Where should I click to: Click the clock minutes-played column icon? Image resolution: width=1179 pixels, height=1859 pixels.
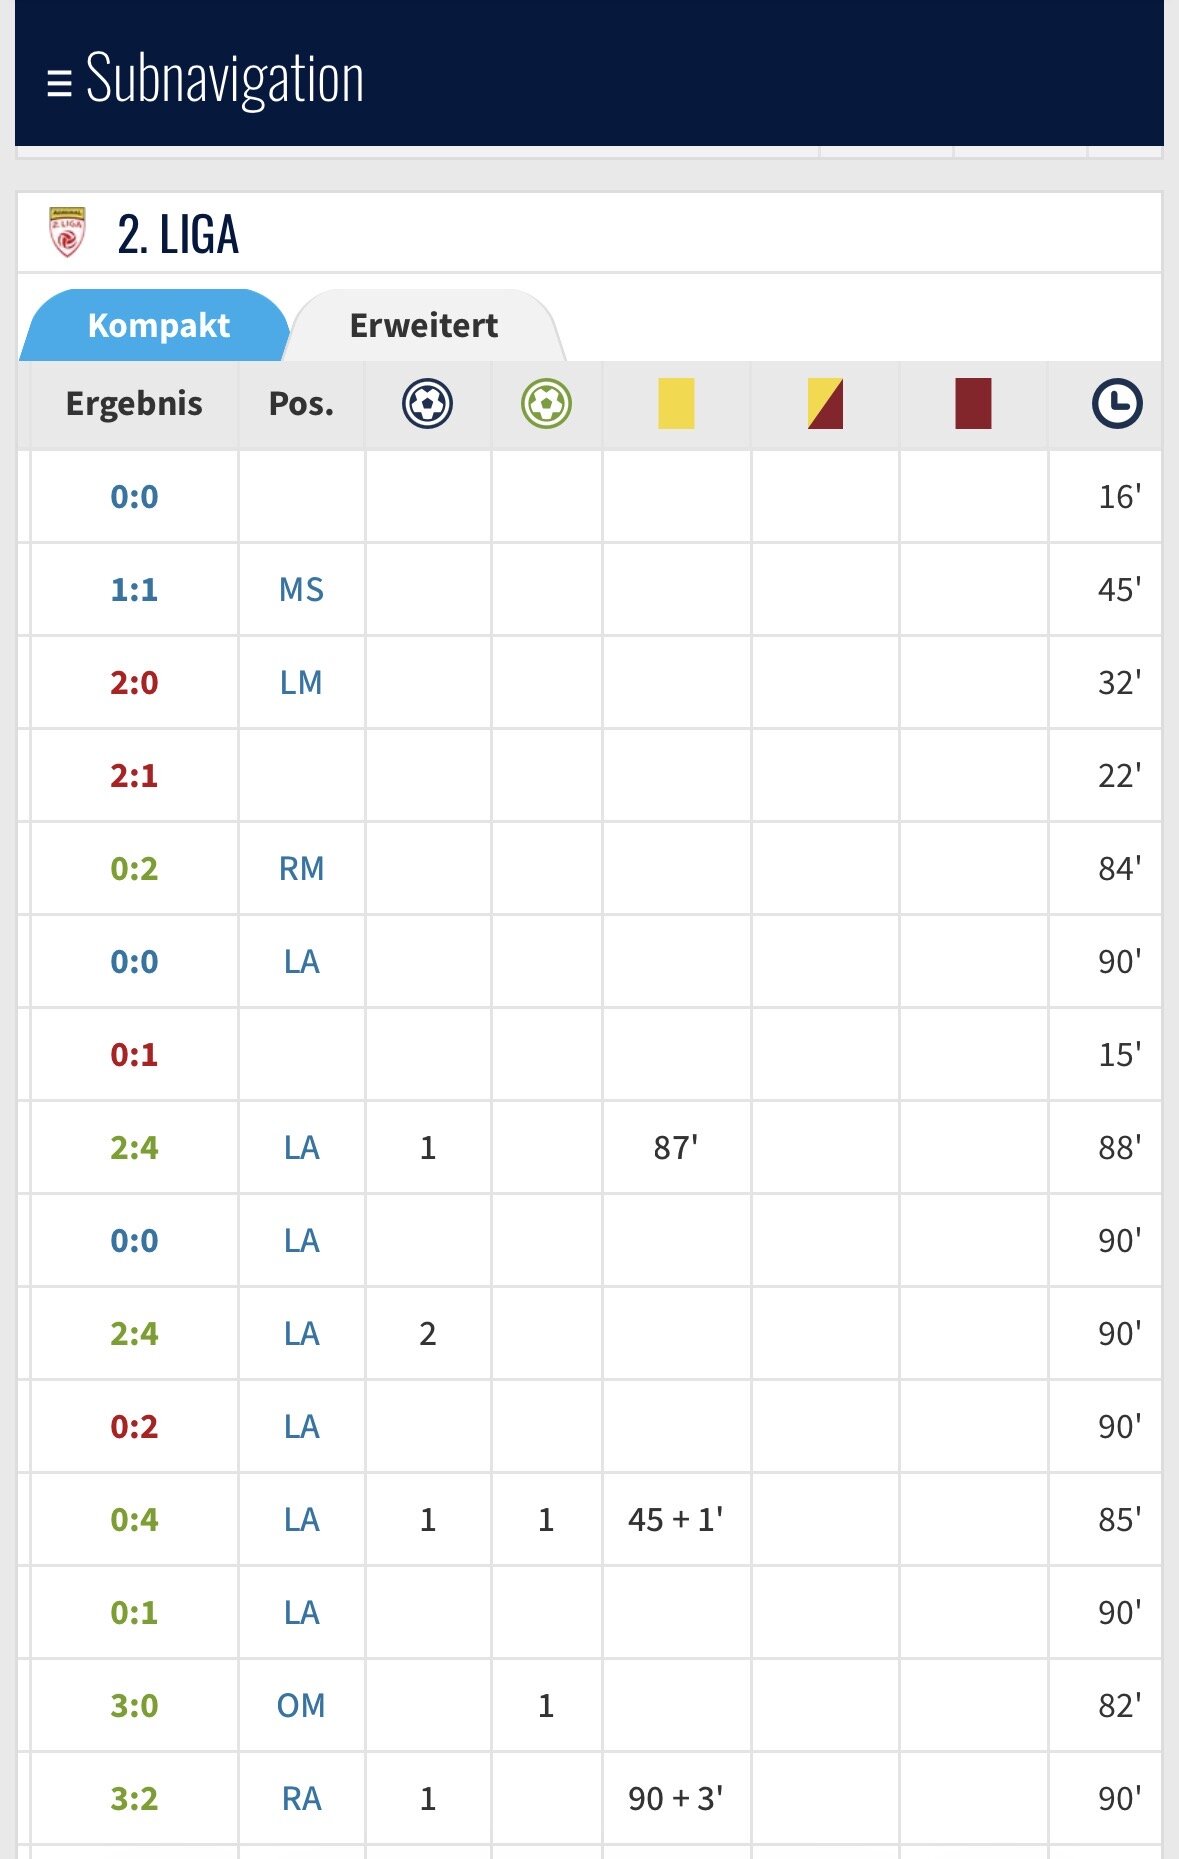point(1117,404)
